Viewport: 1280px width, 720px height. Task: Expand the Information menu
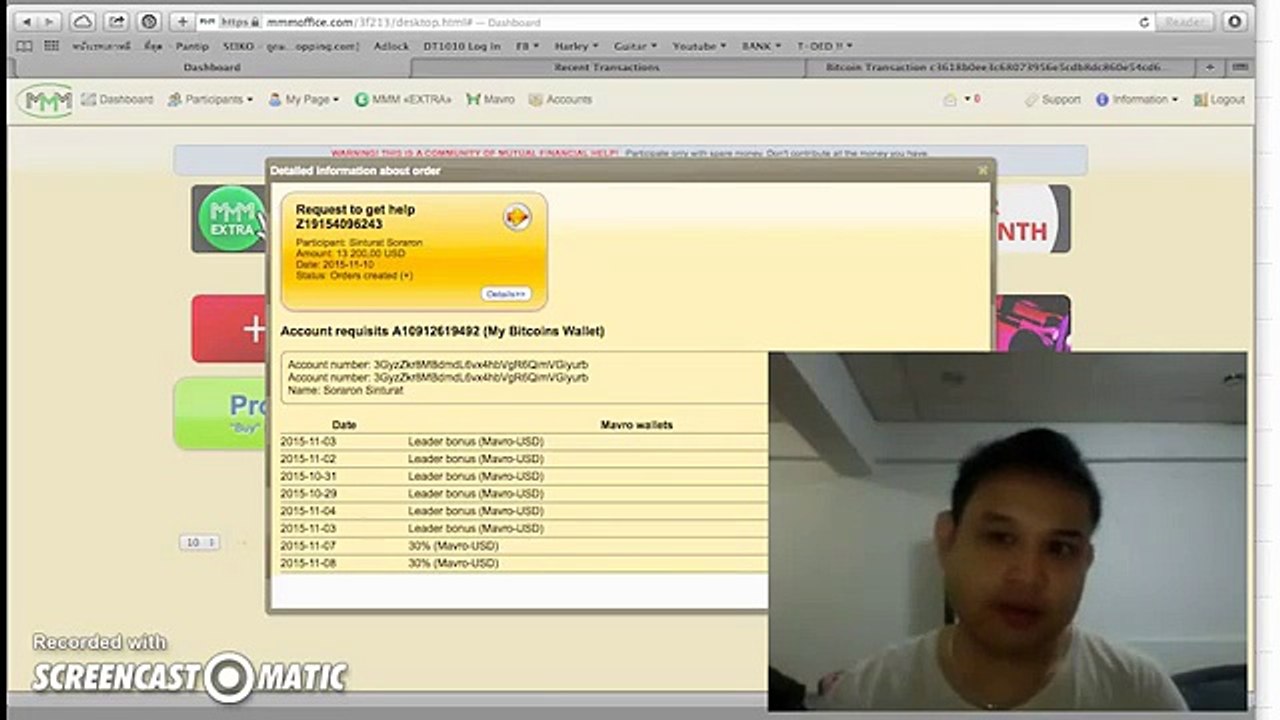1137,100
